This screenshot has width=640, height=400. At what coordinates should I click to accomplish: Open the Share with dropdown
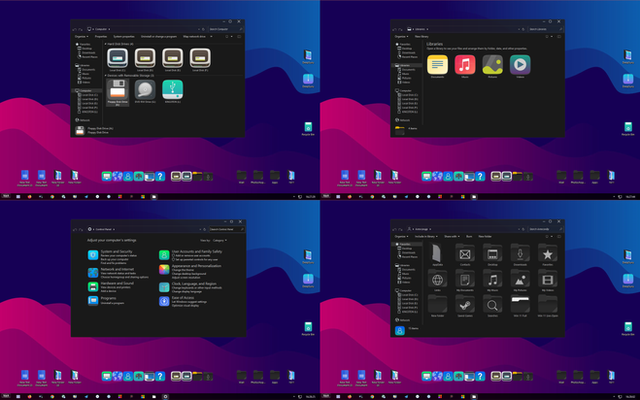[x=452, y=236]
